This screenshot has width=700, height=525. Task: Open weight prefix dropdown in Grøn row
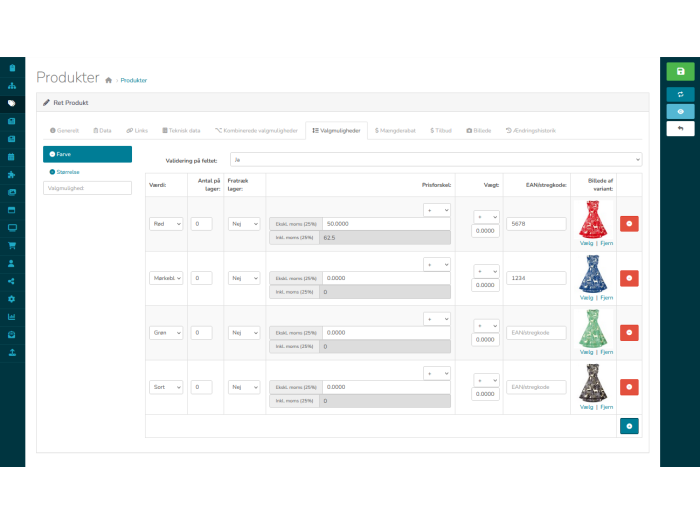[x=486, y=325]
